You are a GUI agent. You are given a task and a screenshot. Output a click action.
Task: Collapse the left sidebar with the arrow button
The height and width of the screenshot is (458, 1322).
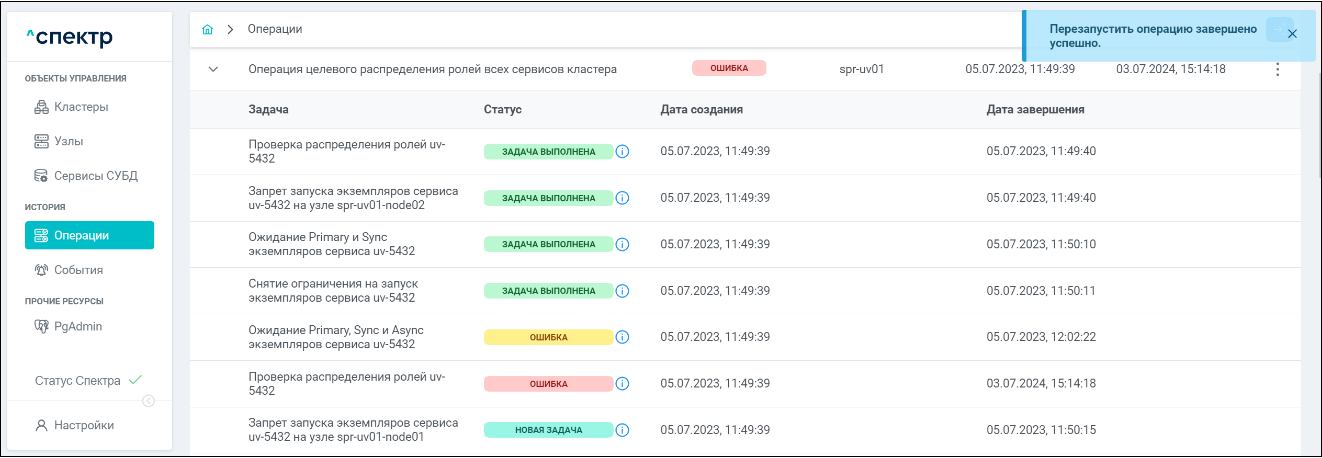click(x=148, y=401)
